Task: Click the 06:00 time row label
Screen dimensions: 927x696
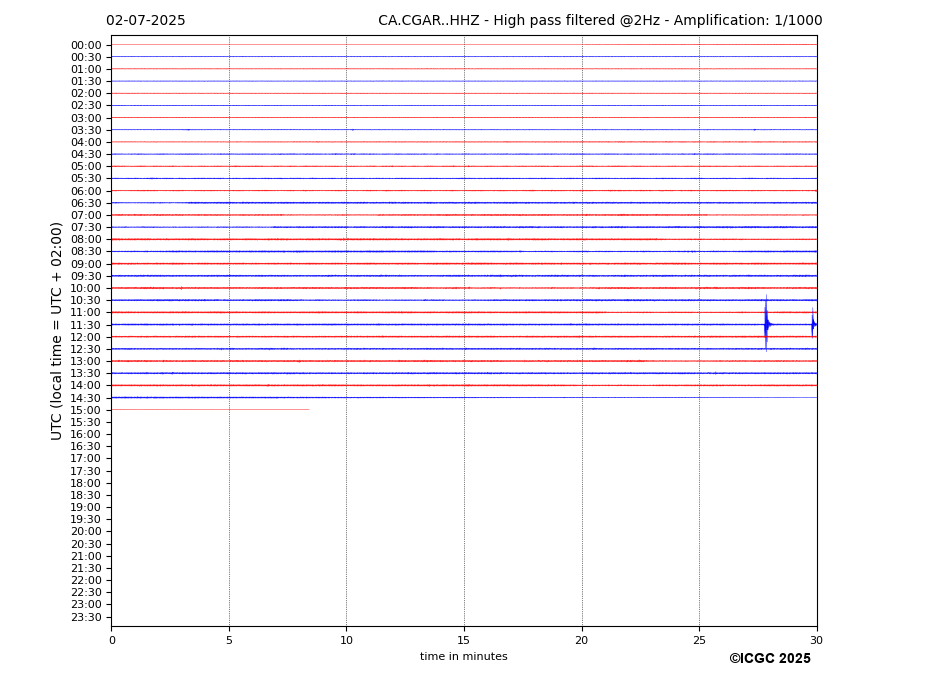Action: [x=86, y=192]
